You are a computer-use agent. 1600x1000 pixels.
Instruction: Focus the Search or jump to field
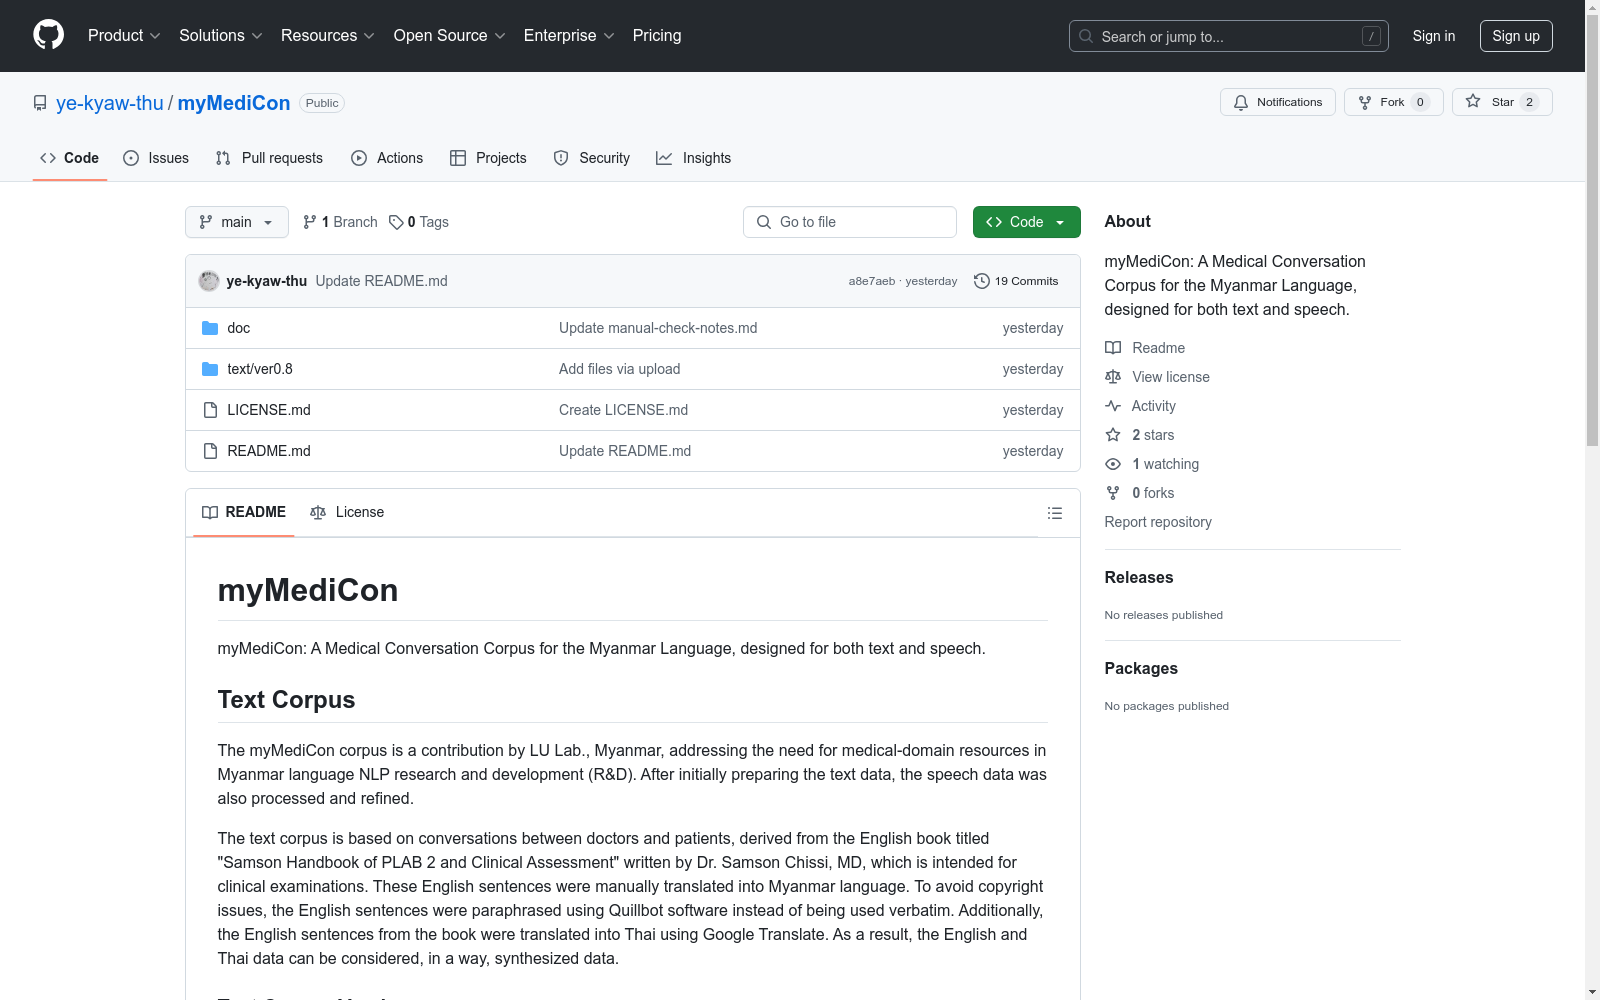pyautogui.click(x=1228, y=36)
